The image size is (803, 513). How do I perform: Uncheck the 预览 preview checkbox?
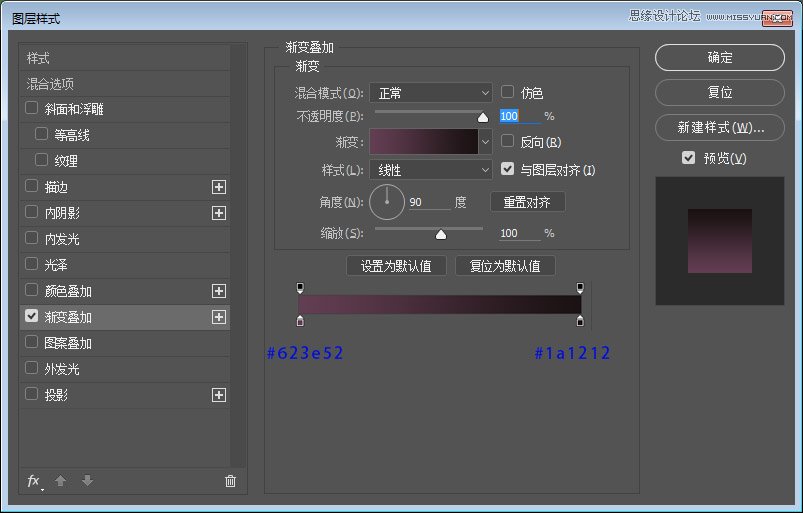688,158
